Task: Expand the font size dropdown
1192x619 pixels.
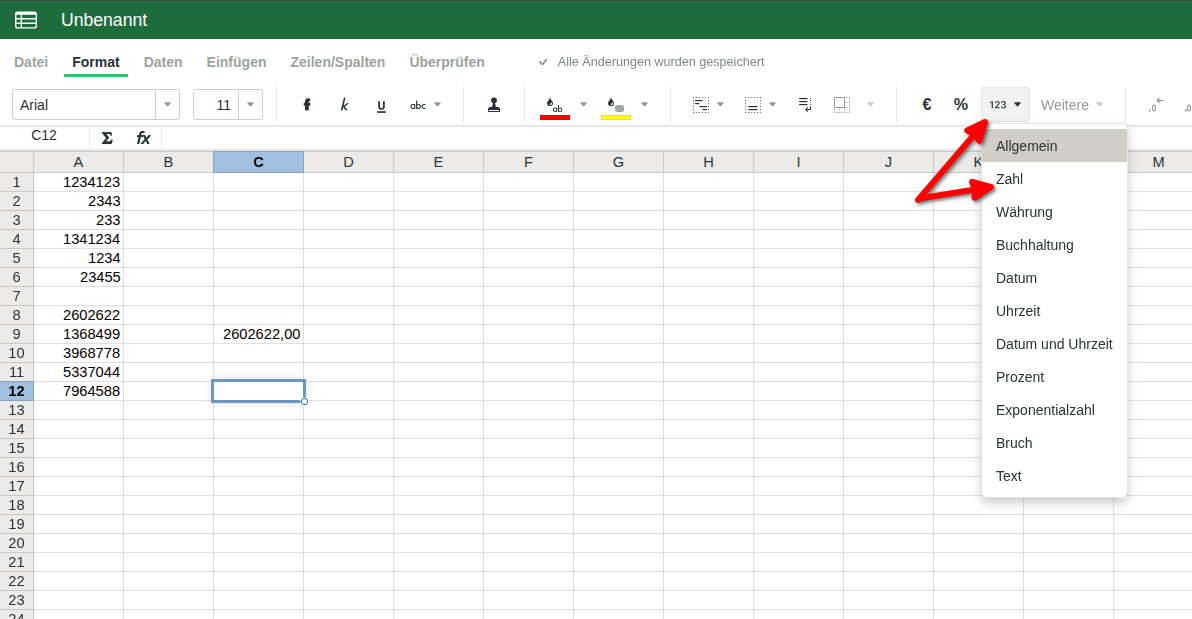Action: pos(250,105)
